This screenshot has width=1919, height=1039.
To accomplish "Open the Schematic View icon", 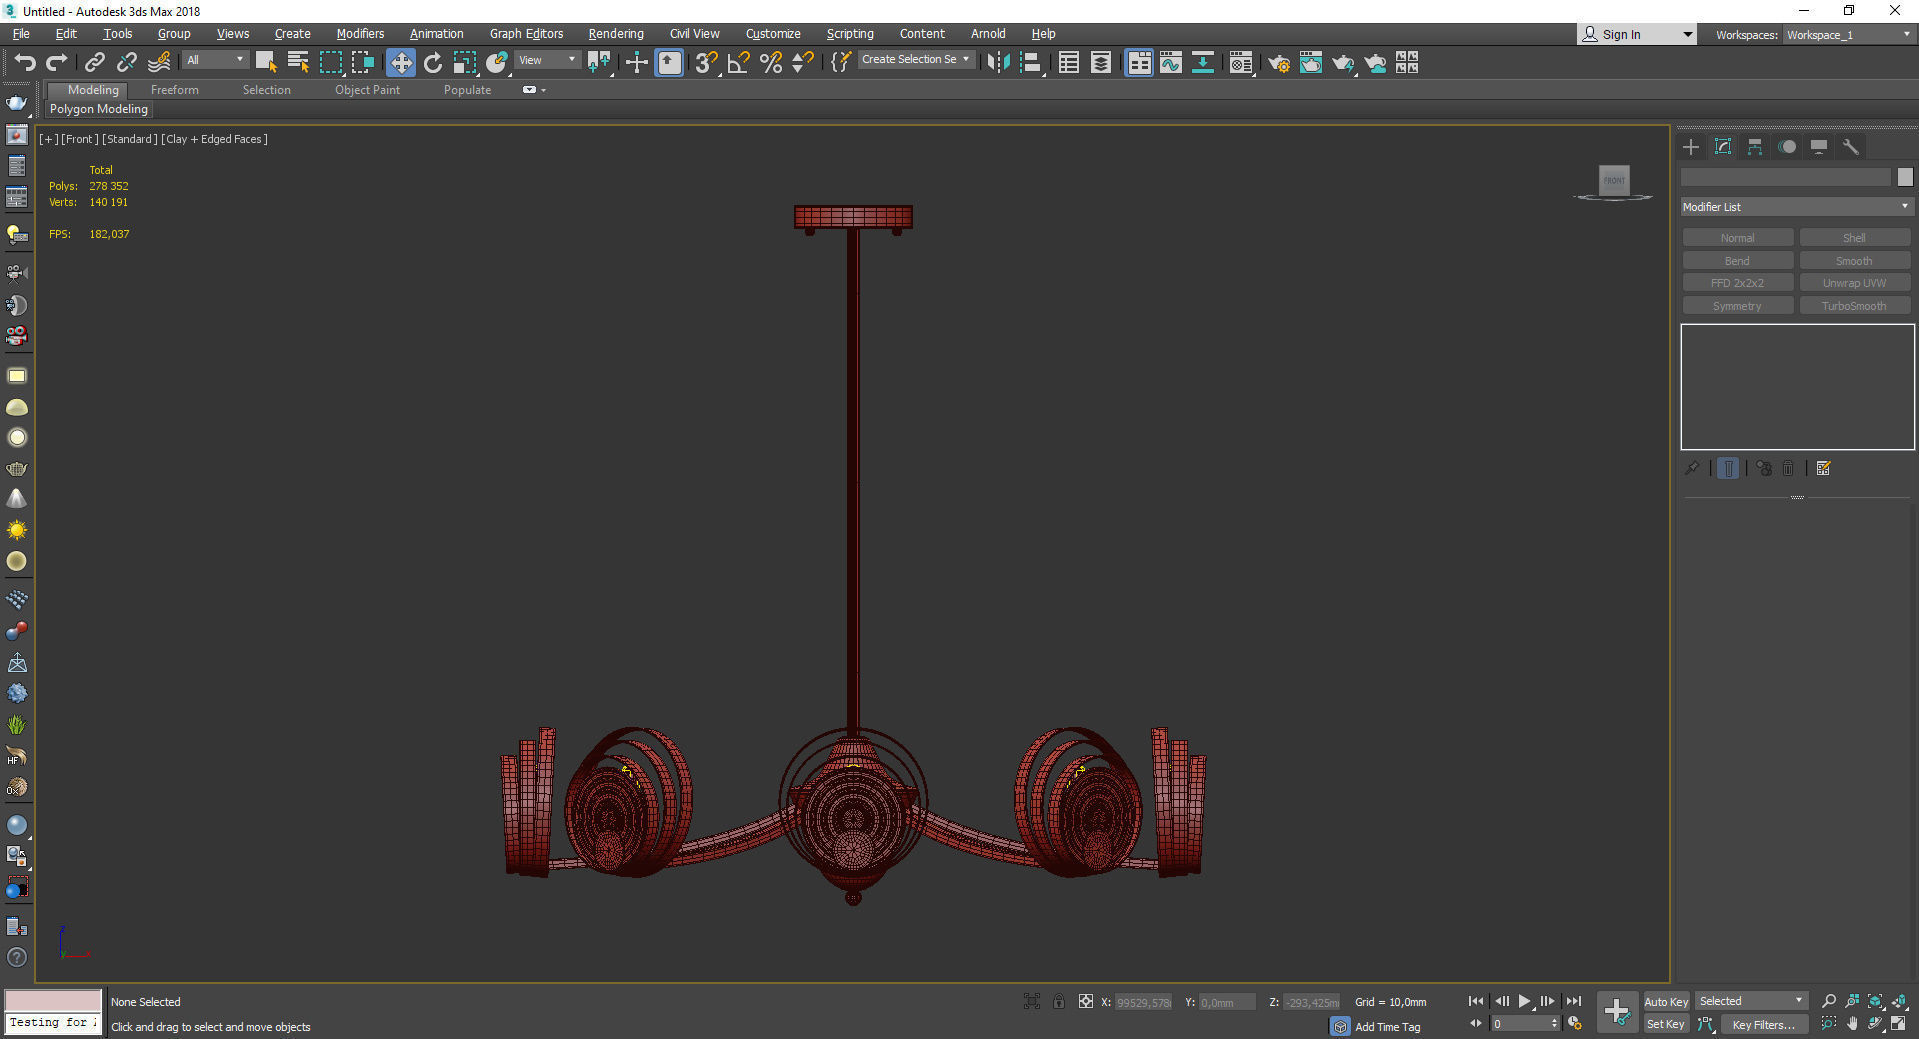I will point(1203,63).
